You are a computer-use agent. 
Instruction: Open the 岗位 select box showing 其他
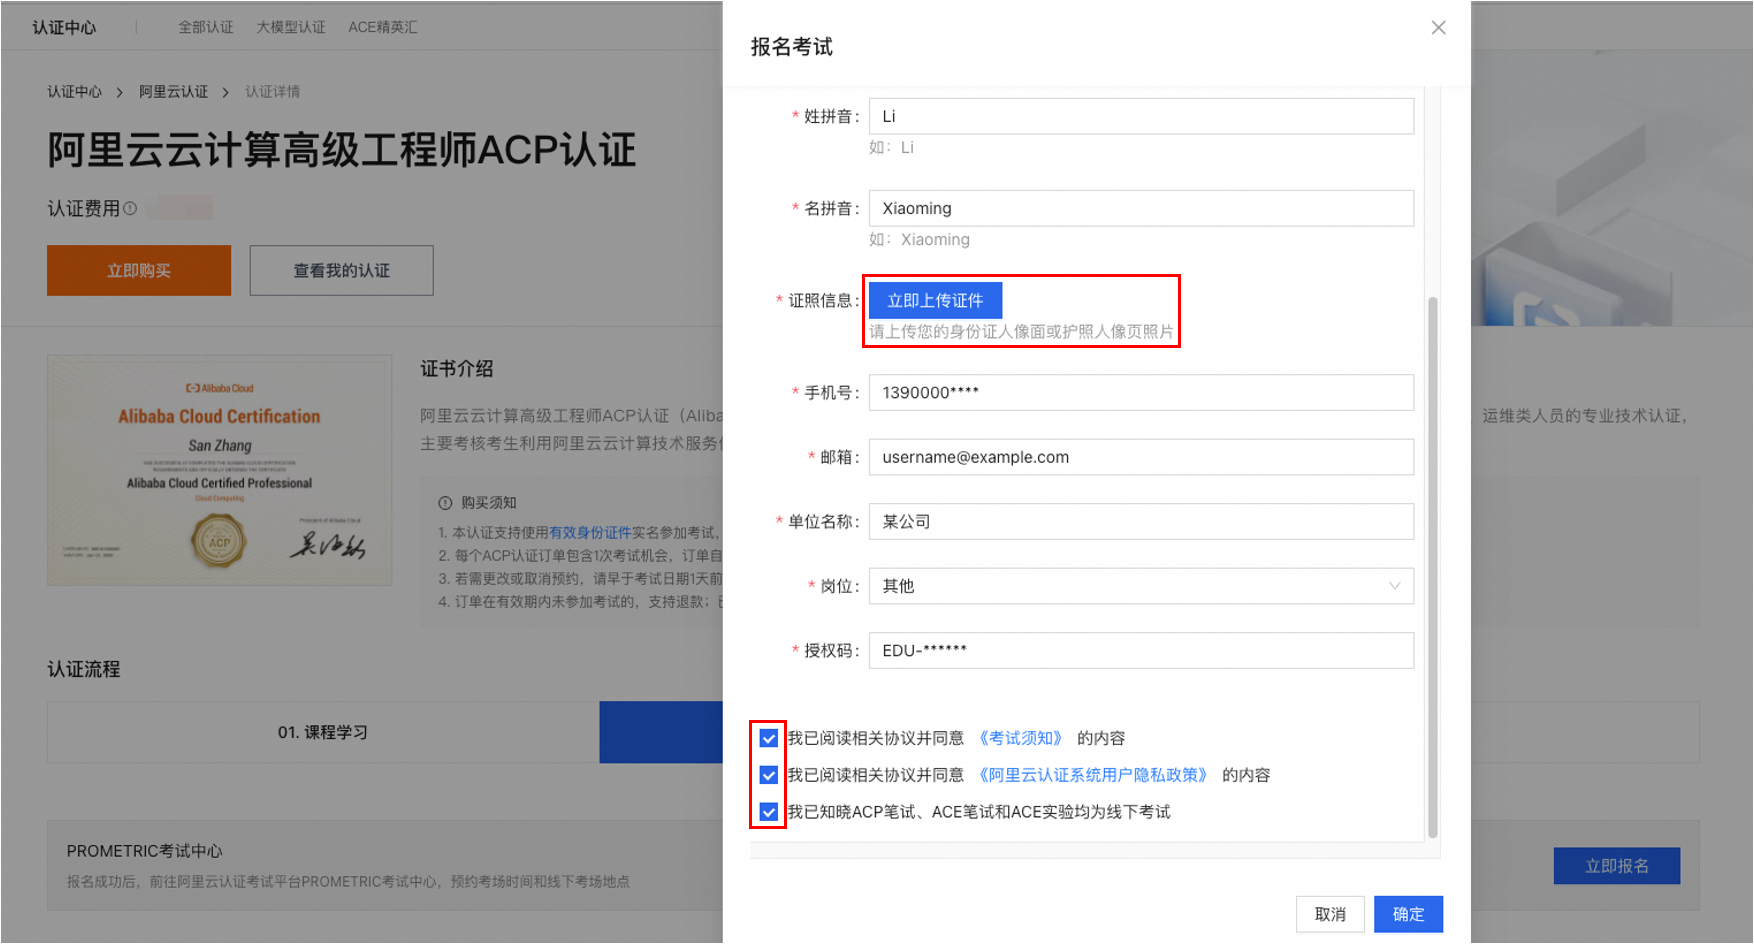click(1141, 586)
